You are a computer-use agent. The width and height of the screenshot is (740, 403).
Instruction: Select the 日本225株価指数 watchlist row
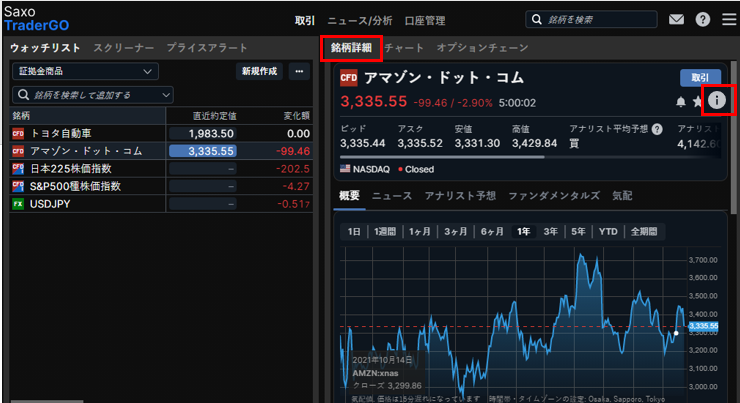tap(161, 168)
